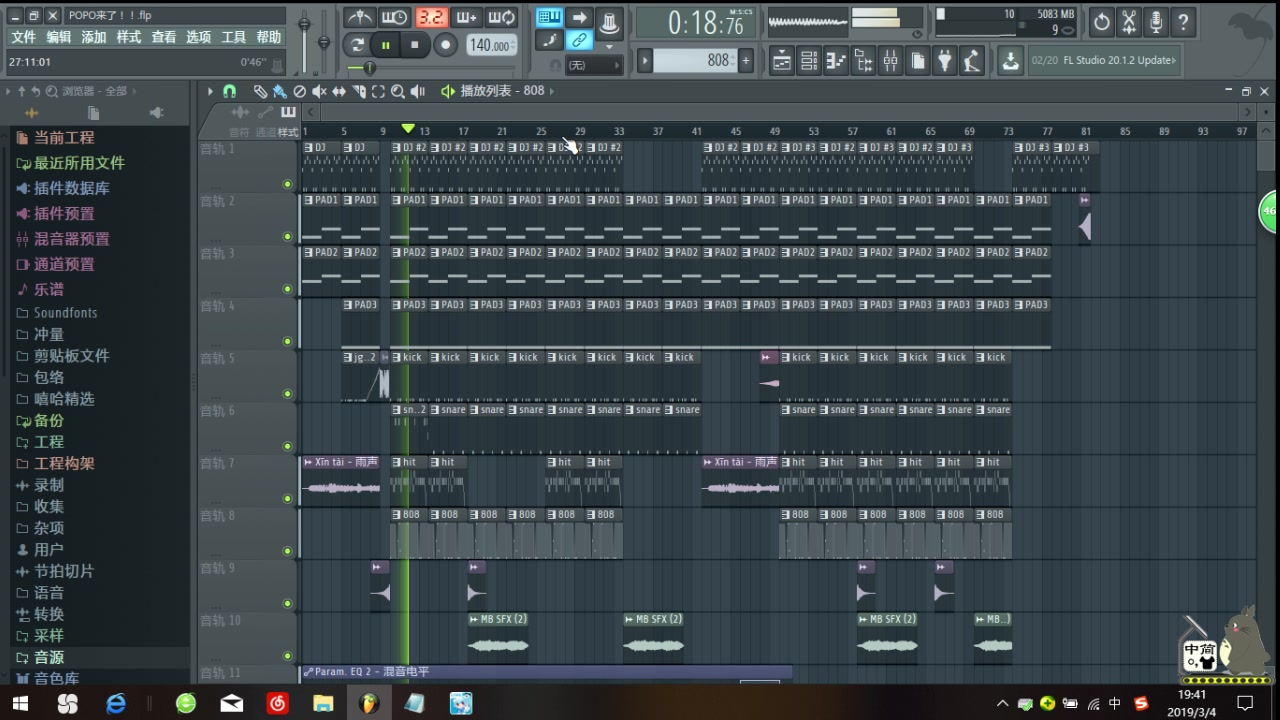Click the one-click recording microphone icon
1280x720 pixels.
(x=1155, y=21)
